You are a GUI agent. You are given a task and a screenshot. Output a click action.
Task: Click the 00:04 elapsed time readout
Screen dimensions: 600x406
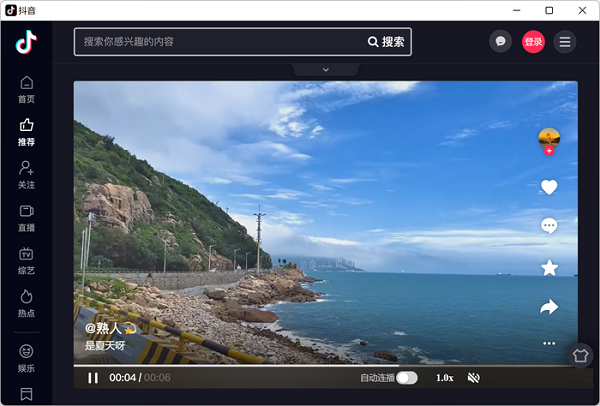click(122, 378)
